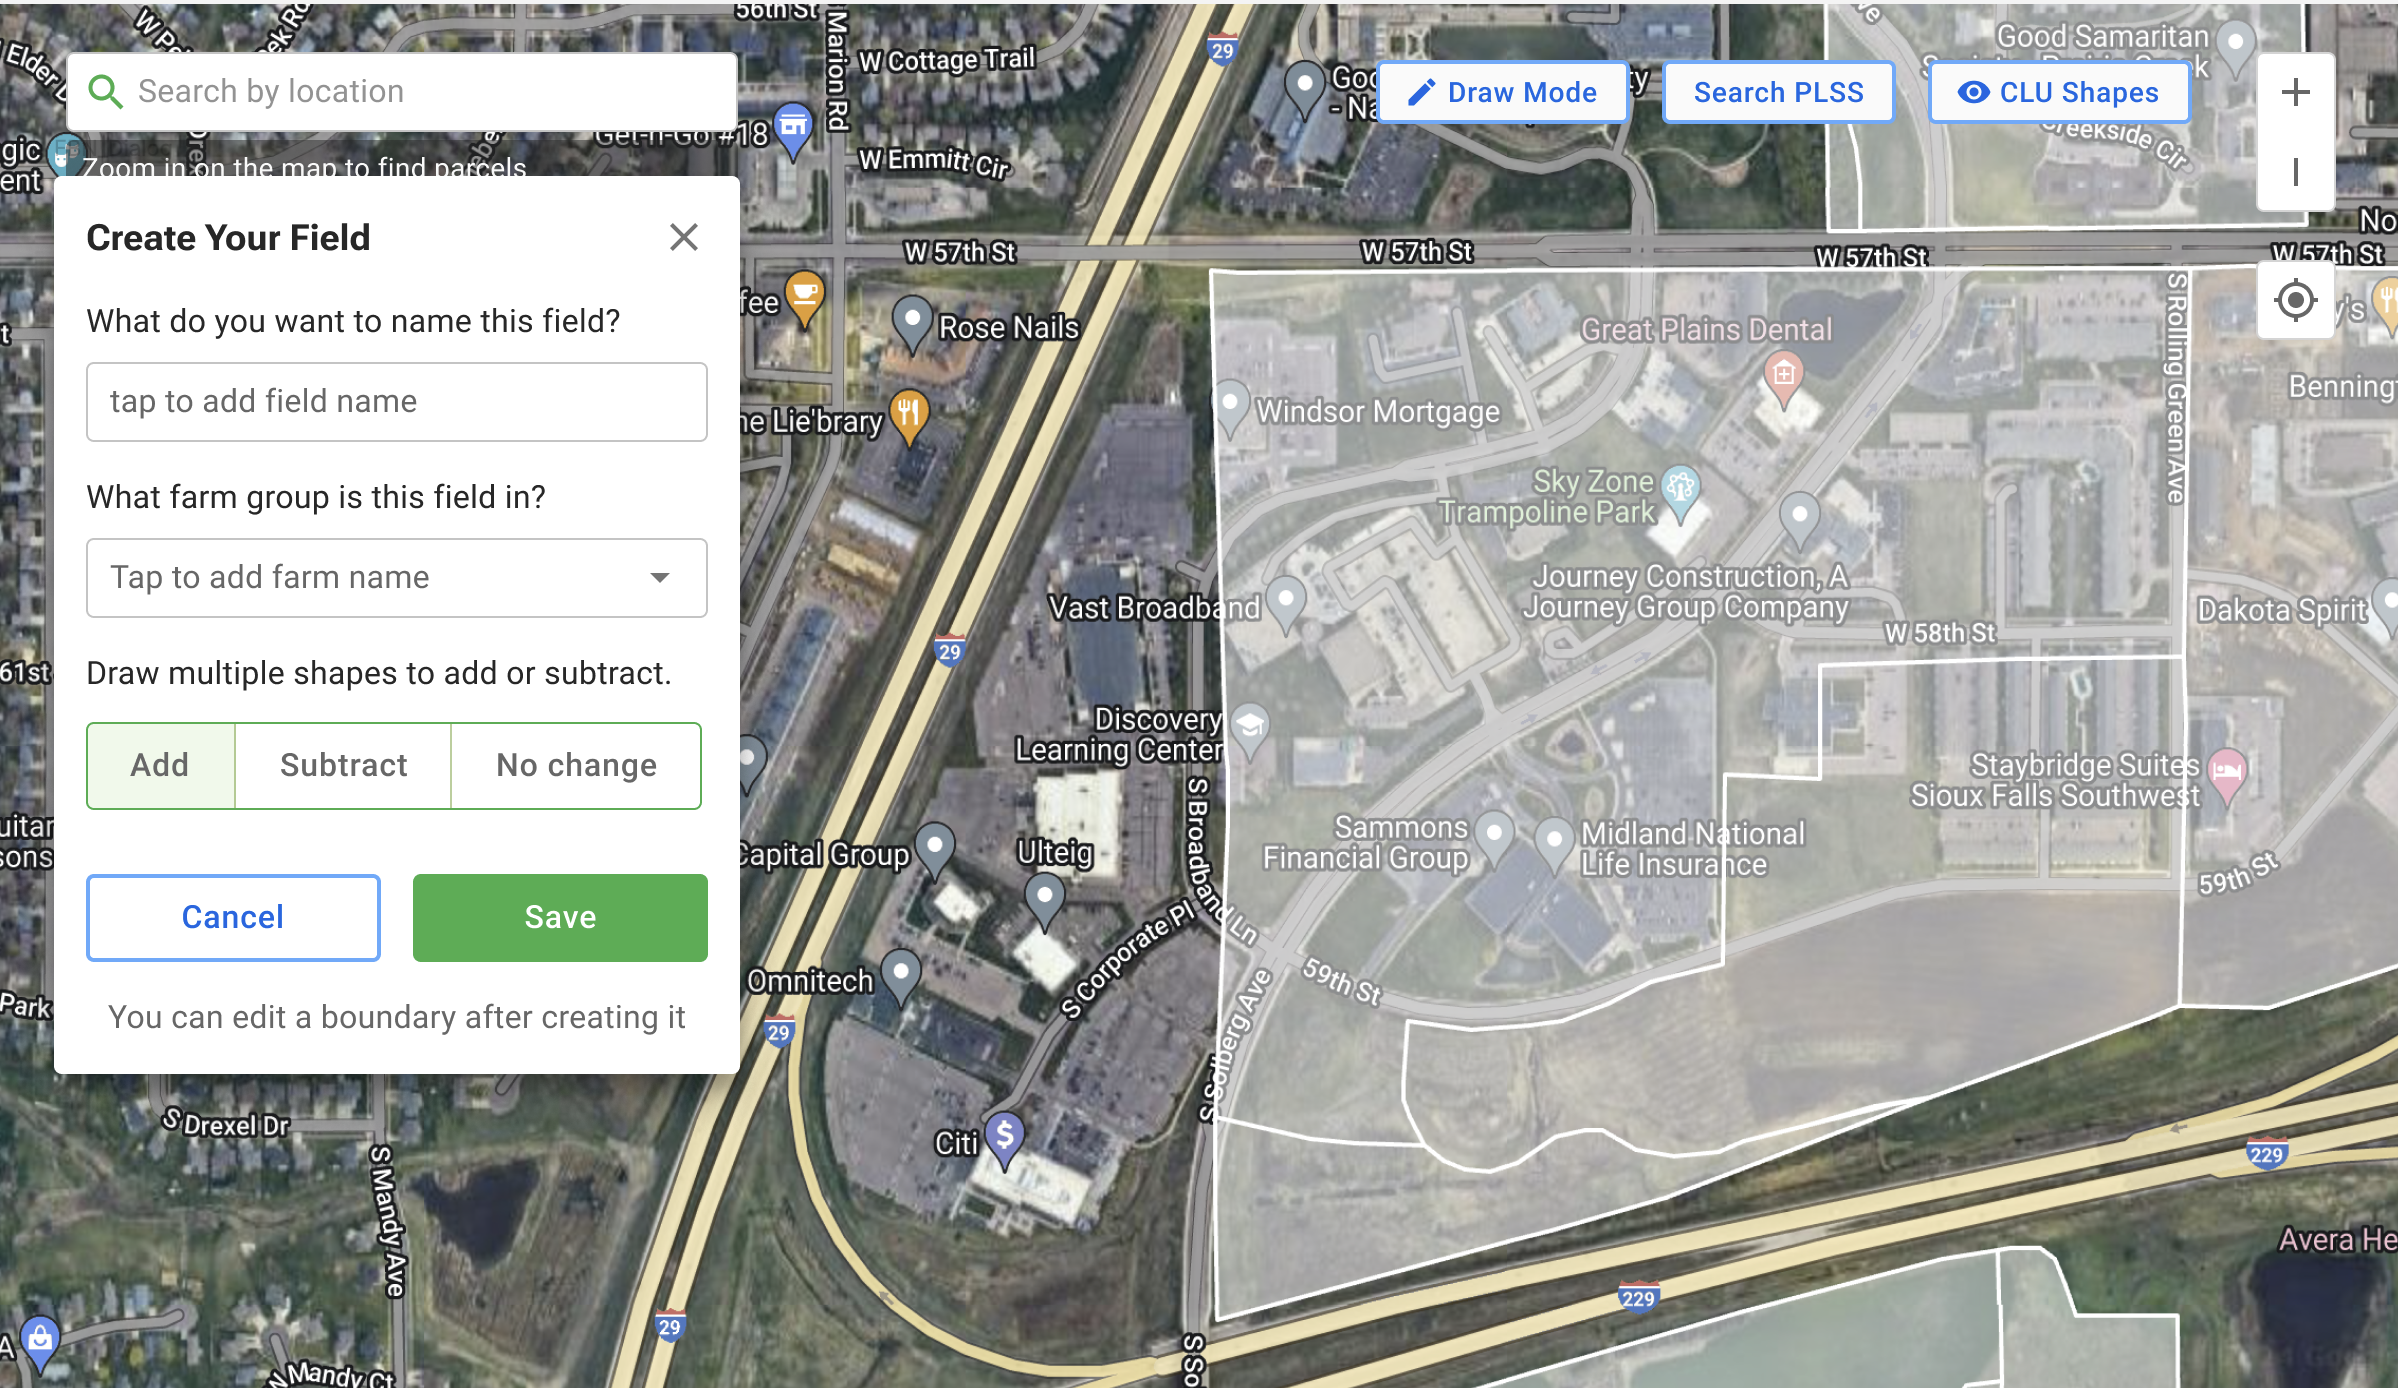This screenshot has width=2398, height=1388.
Task: Click the Staybridge Suites hotel pin
Action: coord(2227,775)
